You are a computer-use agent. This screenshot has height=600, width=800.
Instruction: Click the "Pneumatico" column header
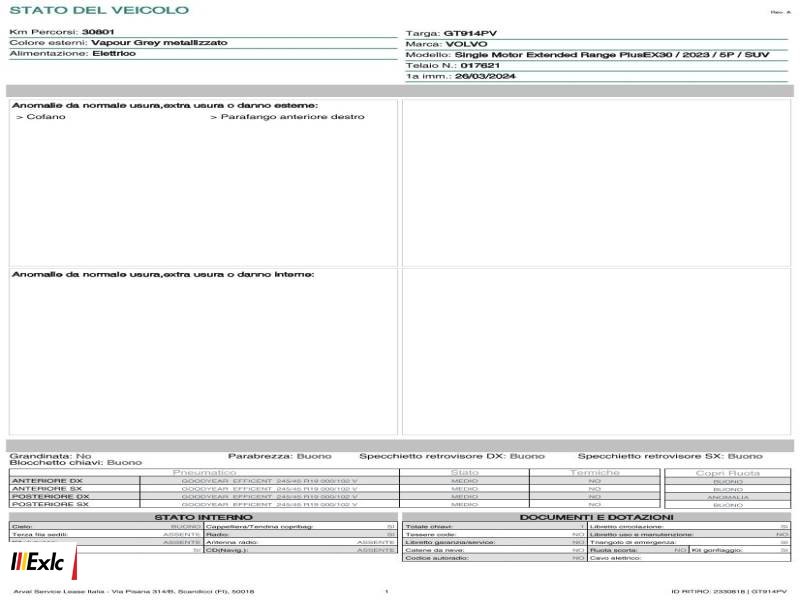pos(205,472)
